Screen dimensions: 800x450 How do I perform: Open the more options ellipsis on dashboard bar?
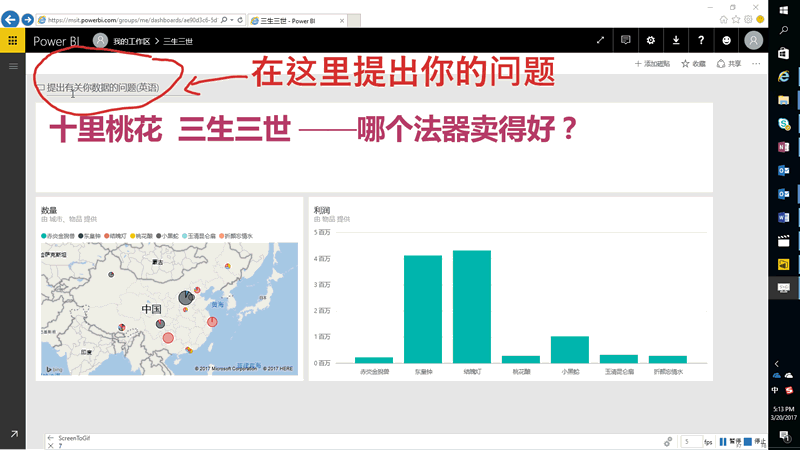click(x=756, y=64)
